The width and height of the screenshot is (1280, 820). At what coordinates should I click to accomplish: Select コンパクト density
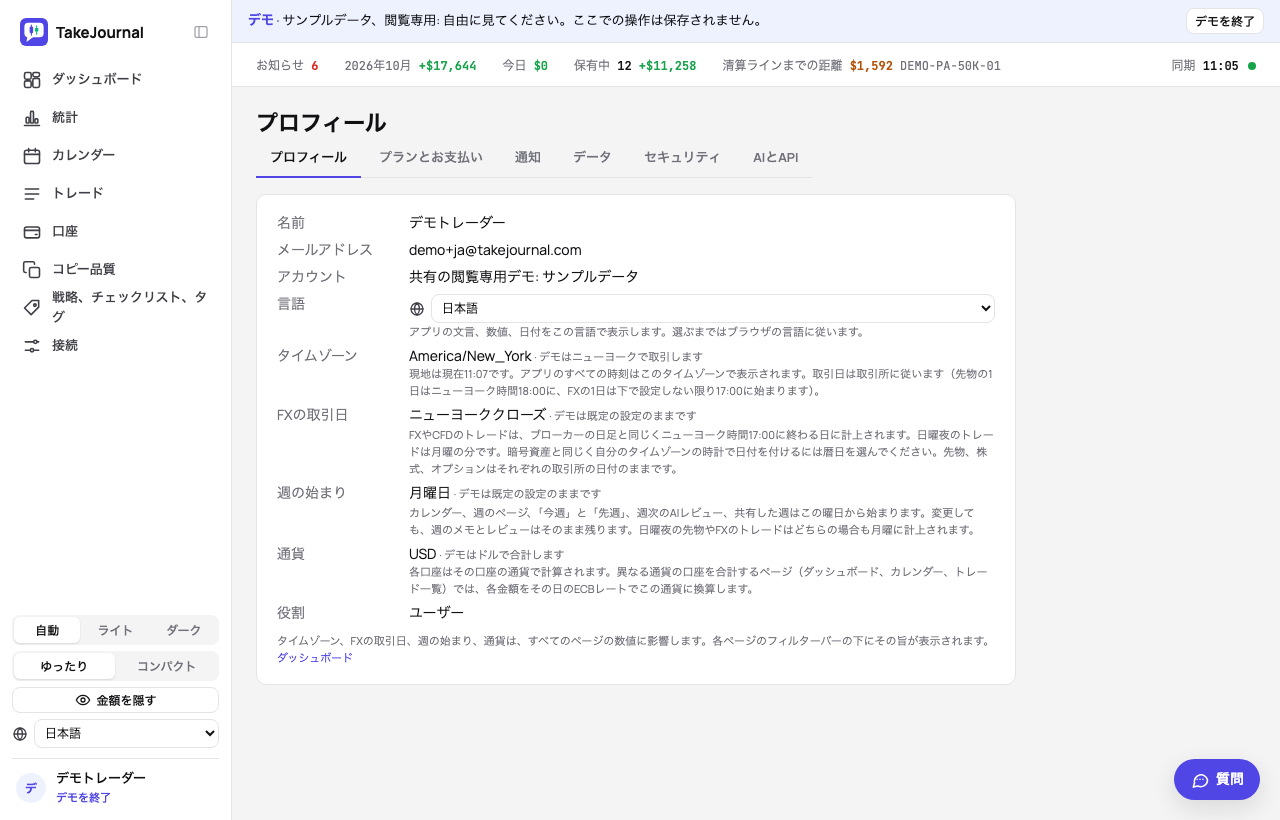pyautogui.click(x=166, y=666)
